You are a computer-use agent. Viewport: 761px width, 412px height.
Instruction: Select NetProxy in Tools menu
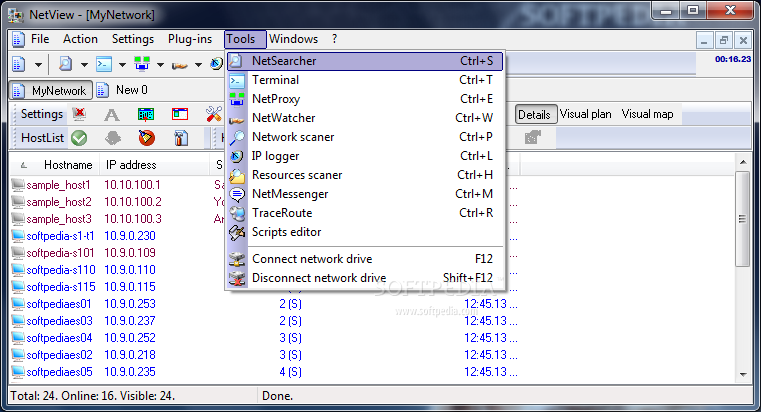(x=365, y=99)
